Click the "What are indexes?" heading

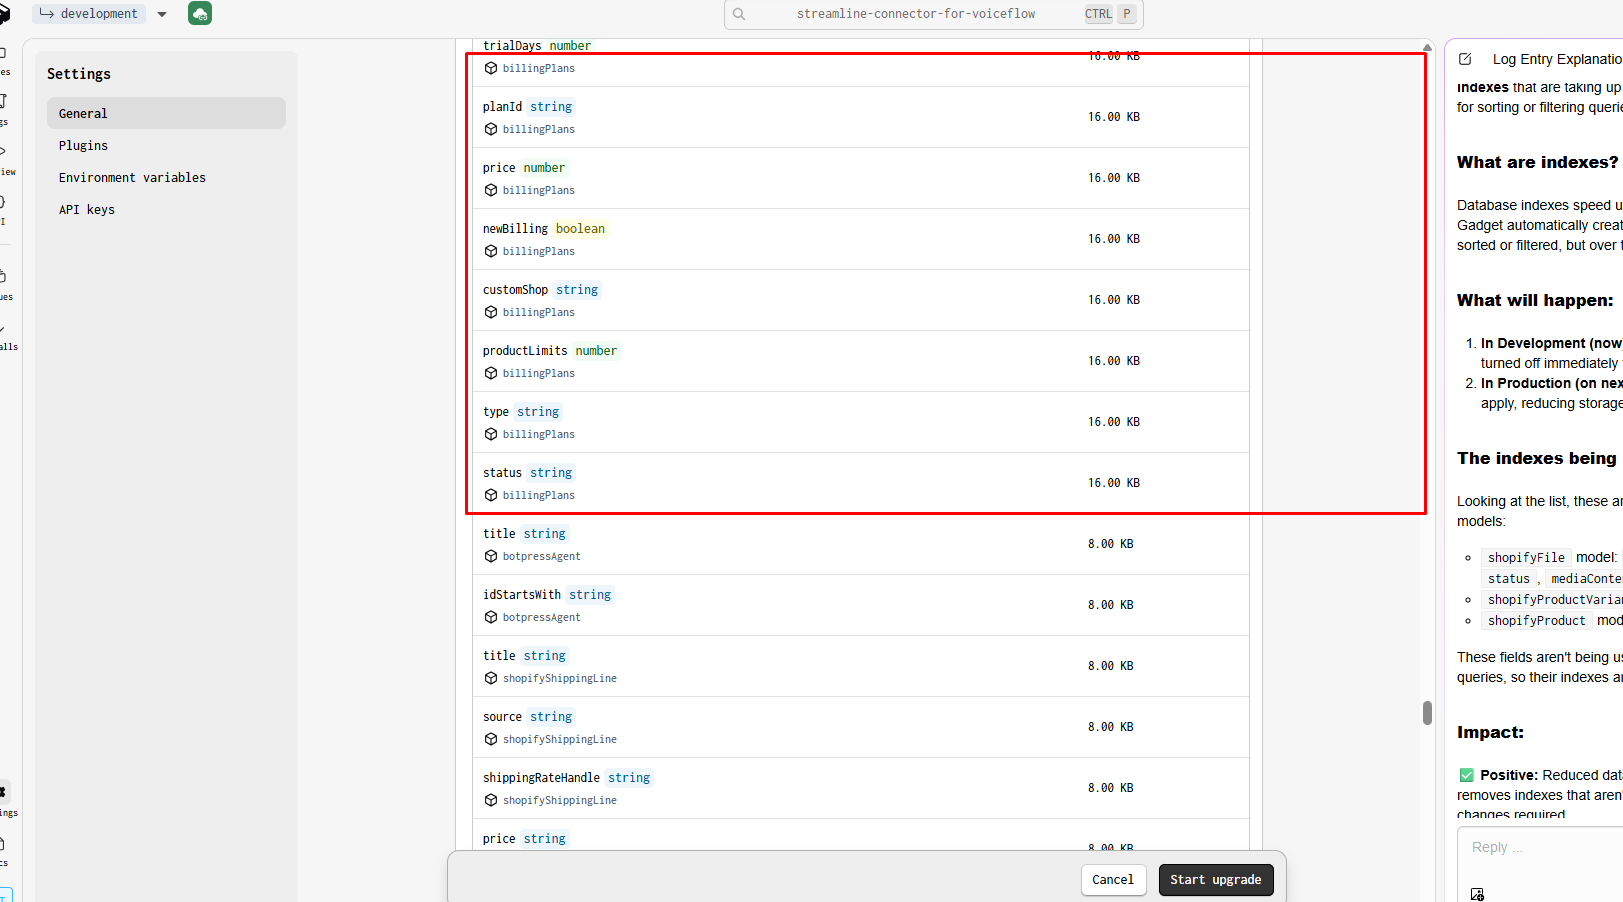pos(1537,162)
